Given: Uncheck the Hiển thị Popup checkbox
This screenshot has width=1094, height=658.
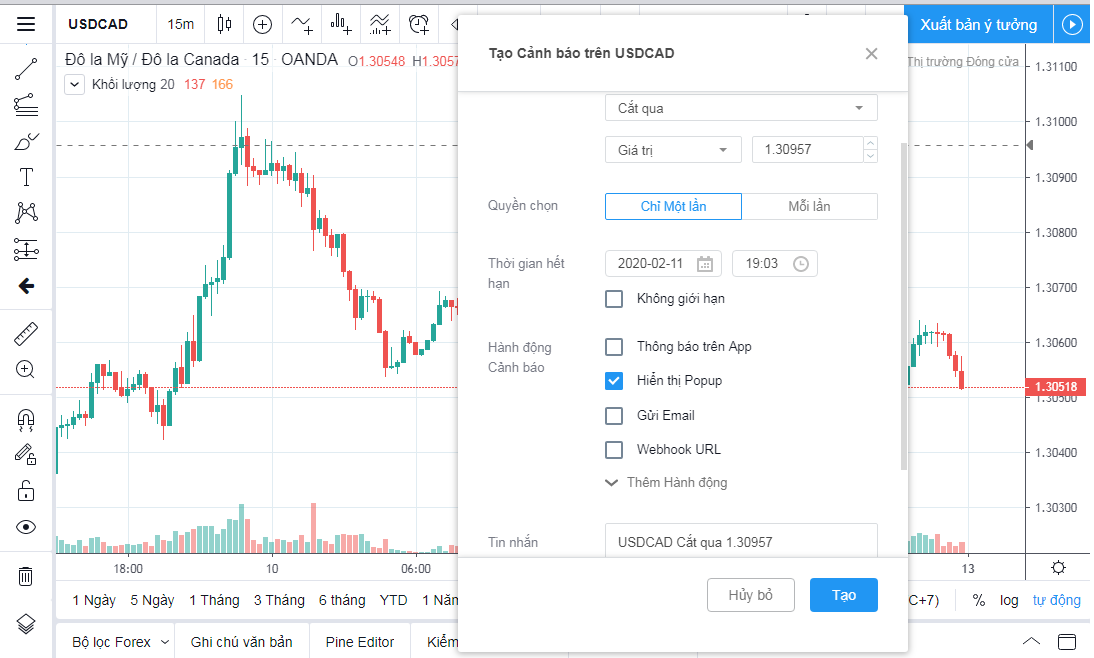Looking at the screenshot, I should tap(614, 381).
